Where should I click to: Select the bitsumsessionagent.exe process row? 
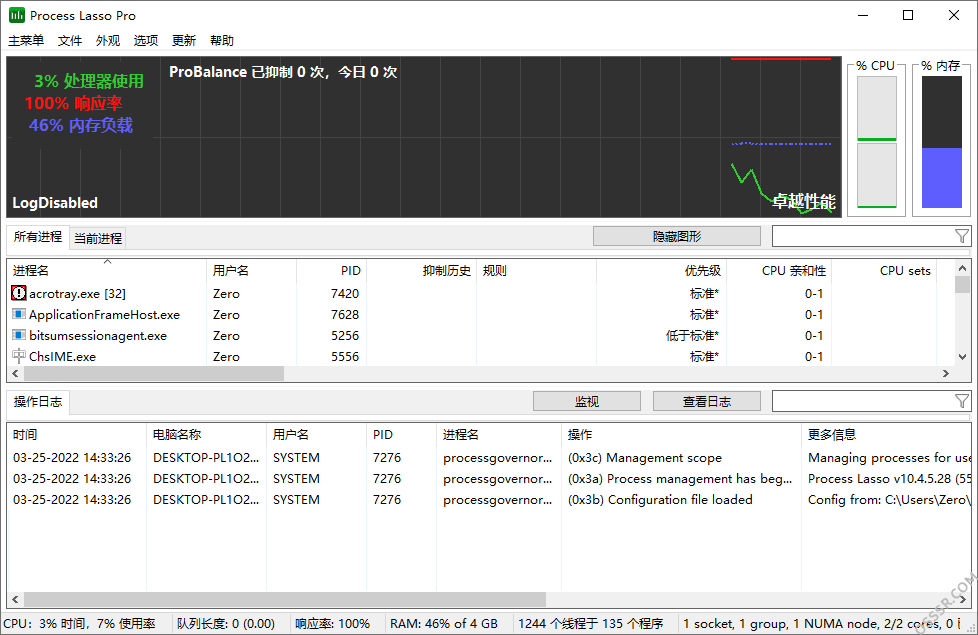point(481,336)
